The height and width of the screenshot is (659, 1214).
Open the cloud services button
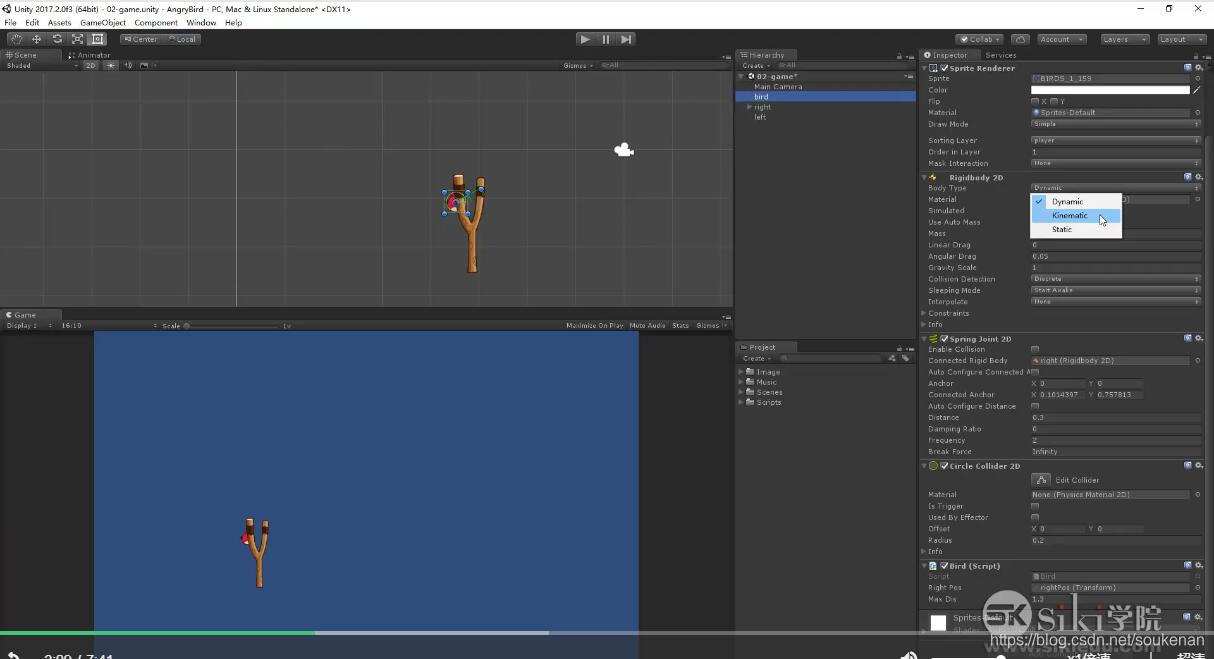(x=1019, y=39)
